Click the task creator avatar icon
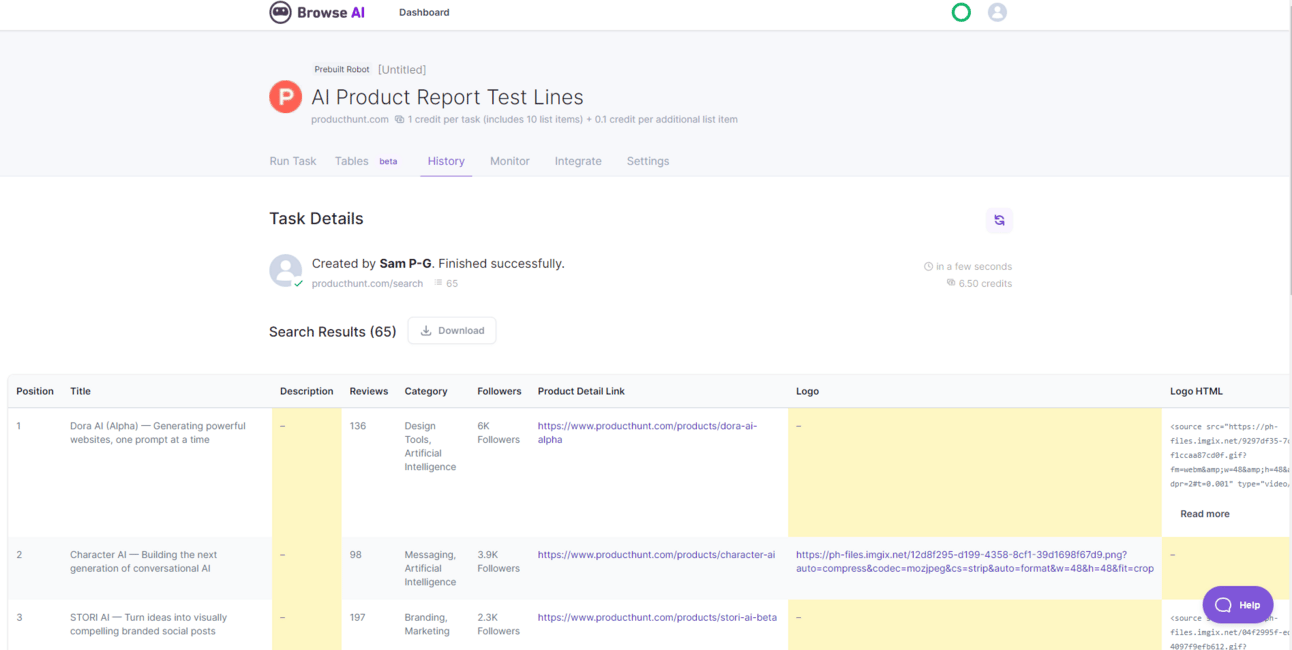1292x650 pixels. coord(286,270)
